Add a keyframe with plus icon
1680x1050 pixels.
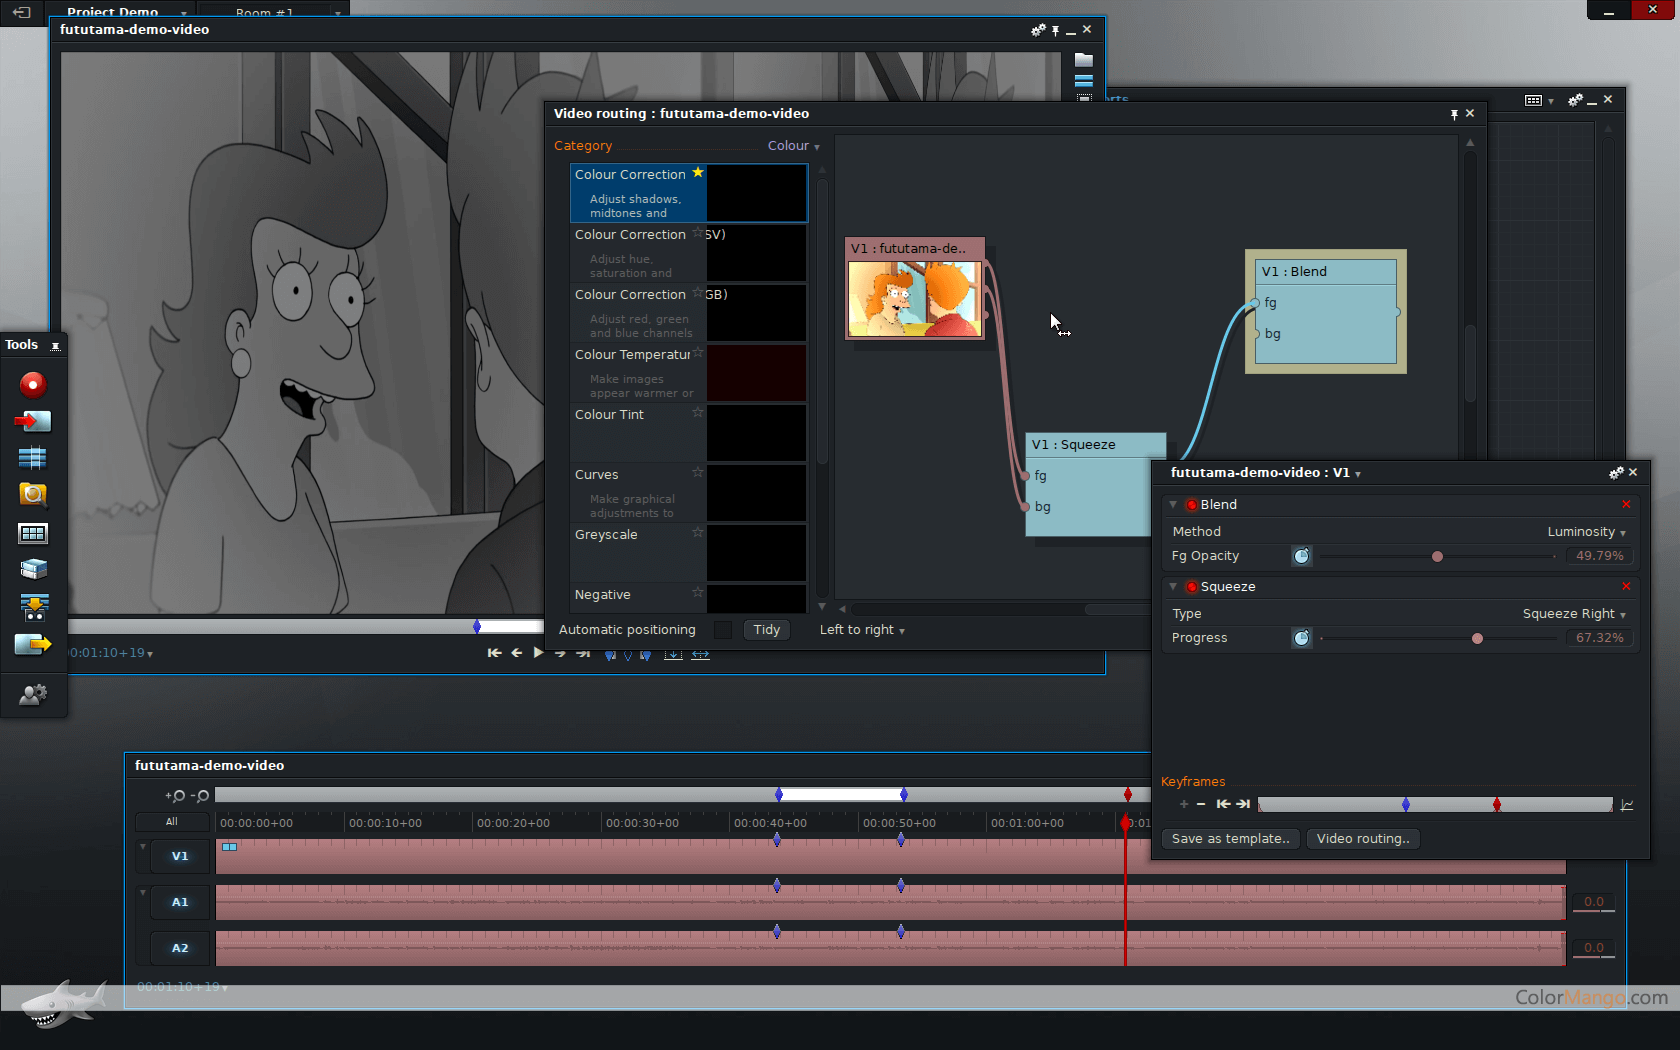(x=1184, y=804)
